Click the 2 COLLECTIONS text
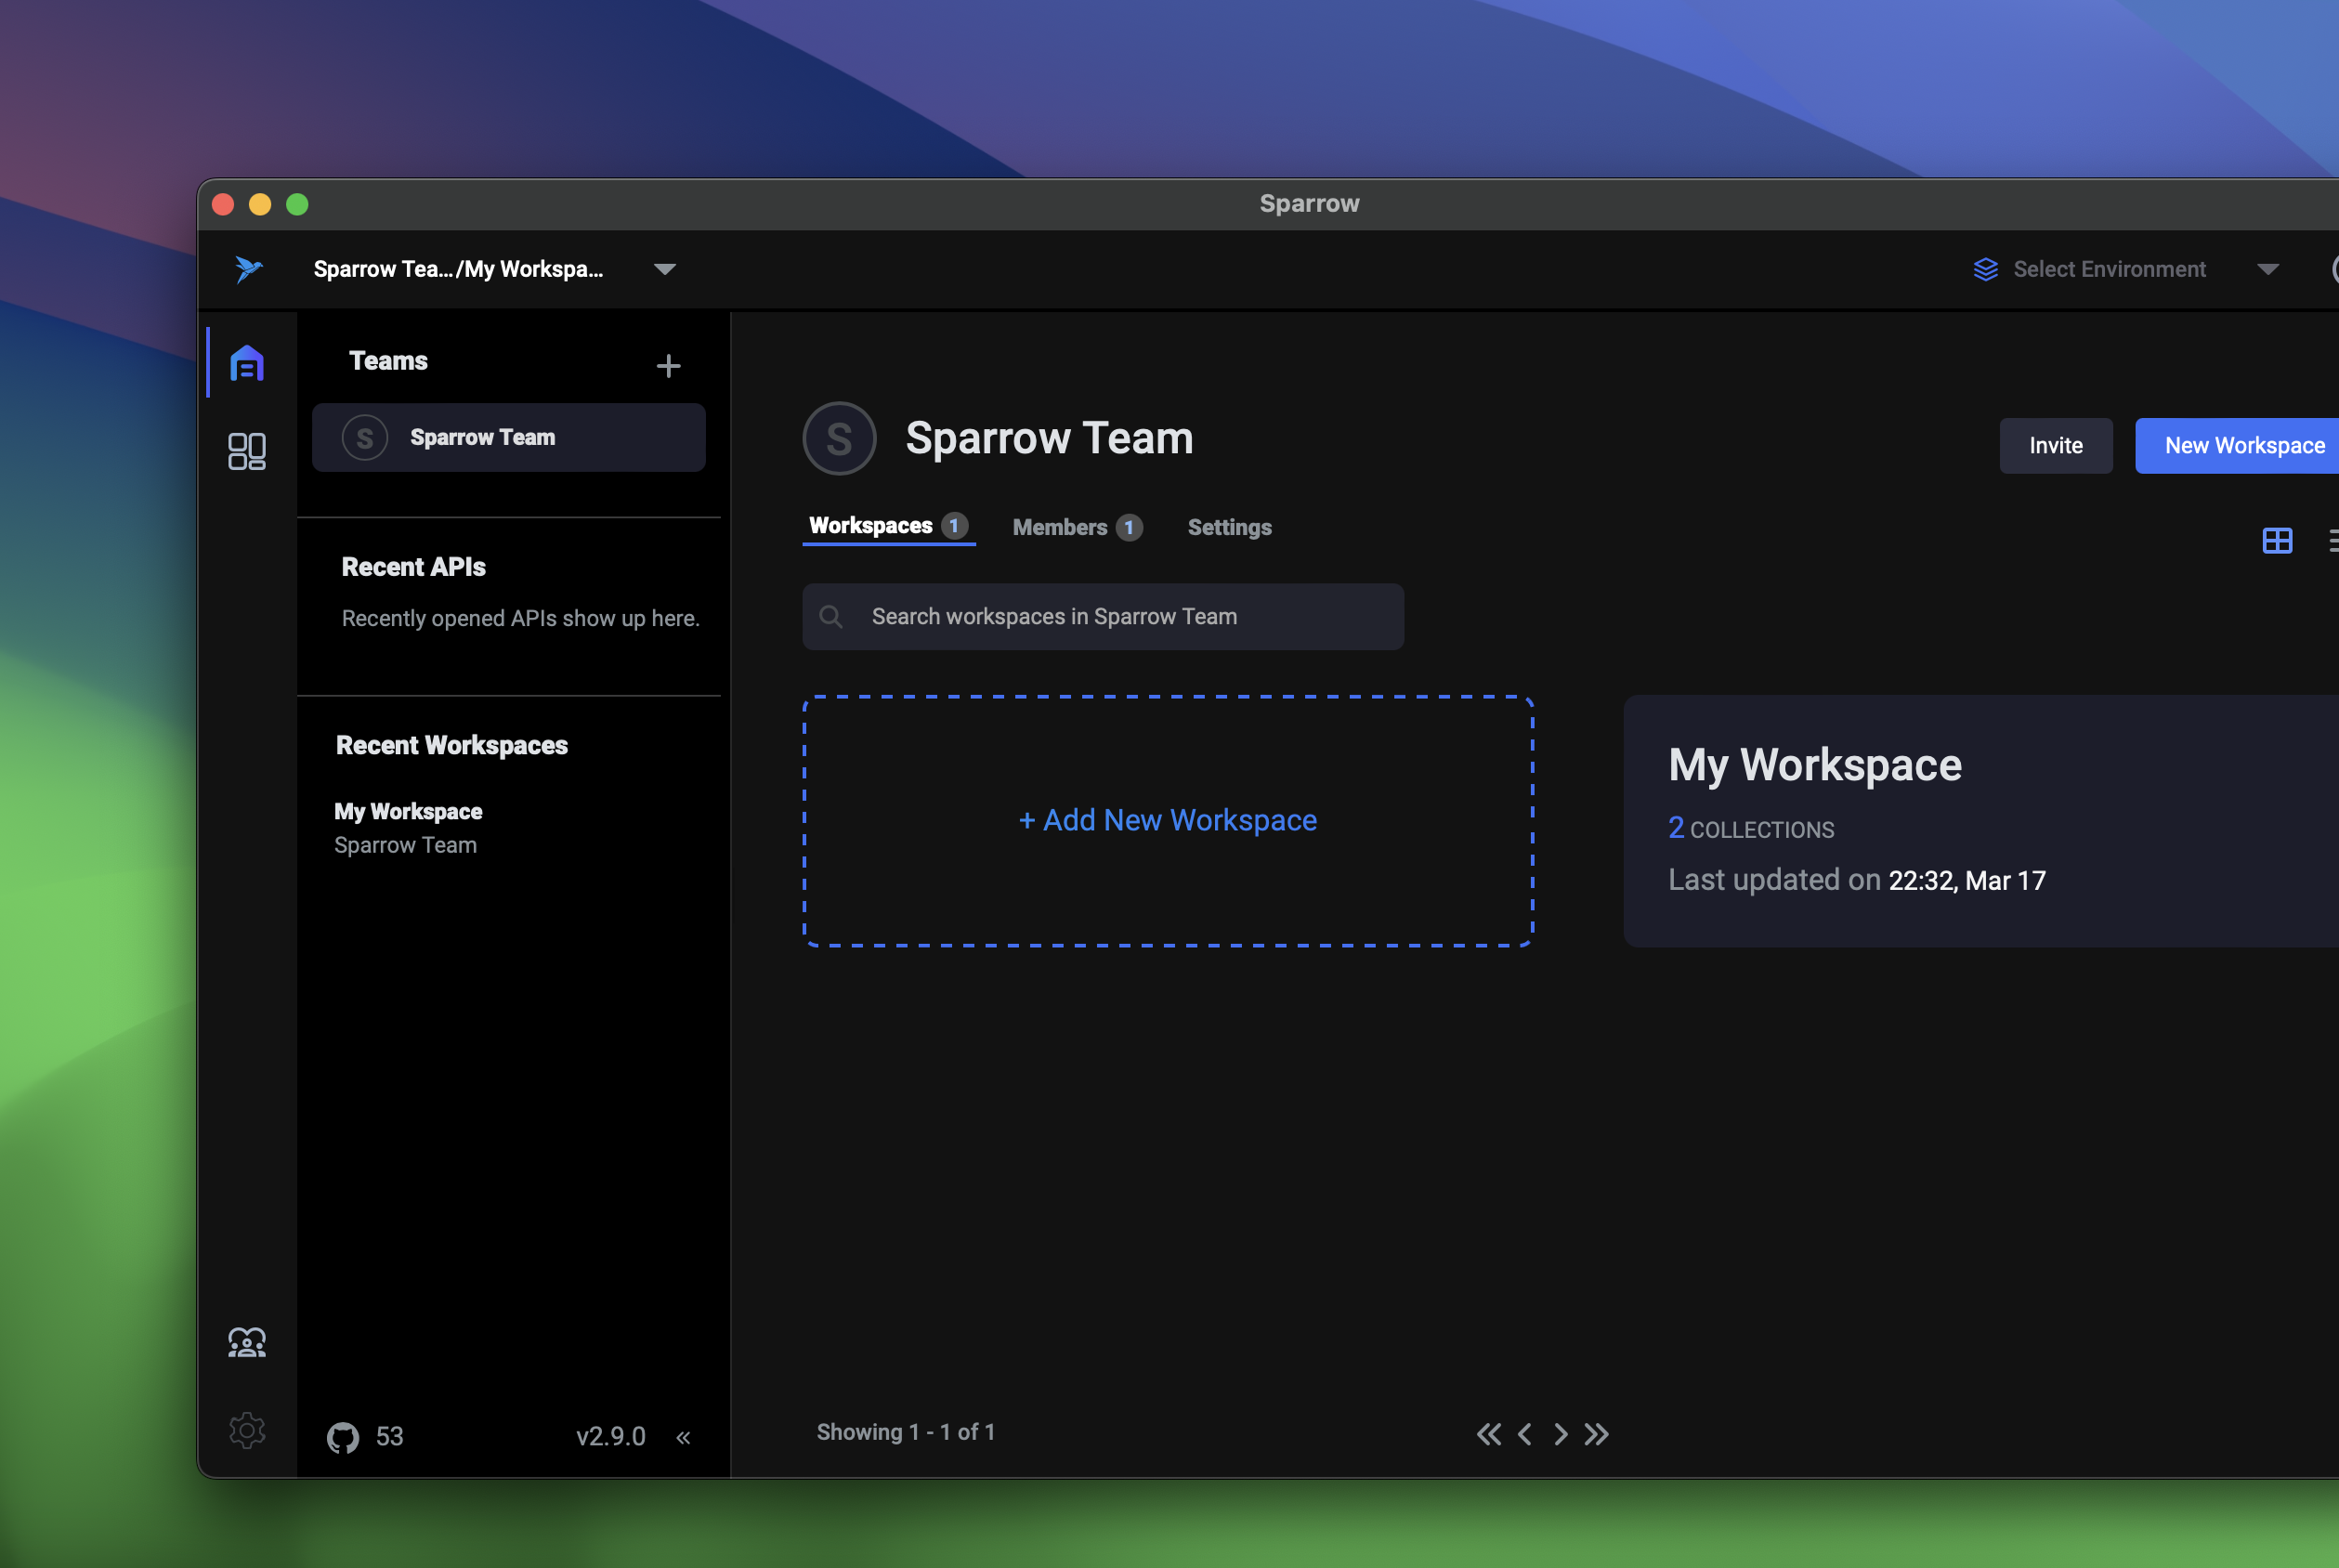2339x1568 pixels. point(1751,829)
